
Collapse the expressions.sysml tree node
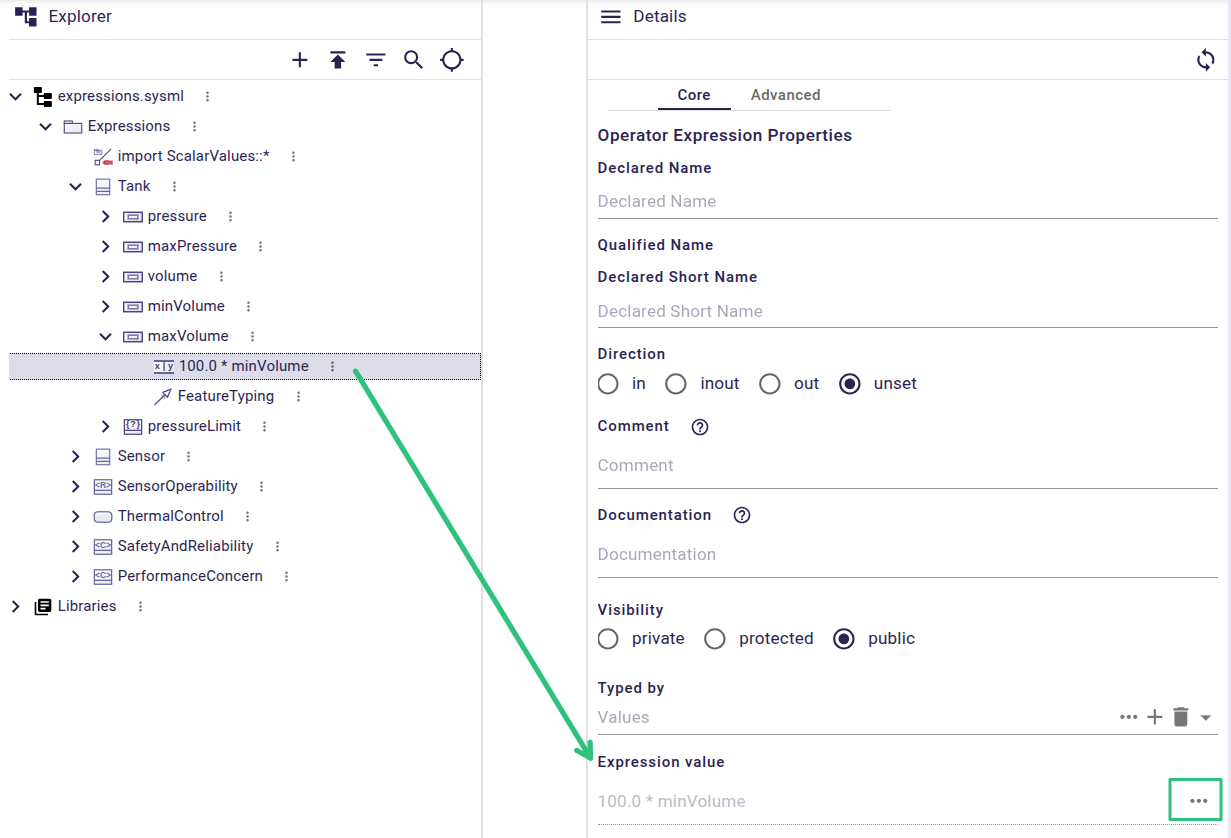[x=15, y=96]
